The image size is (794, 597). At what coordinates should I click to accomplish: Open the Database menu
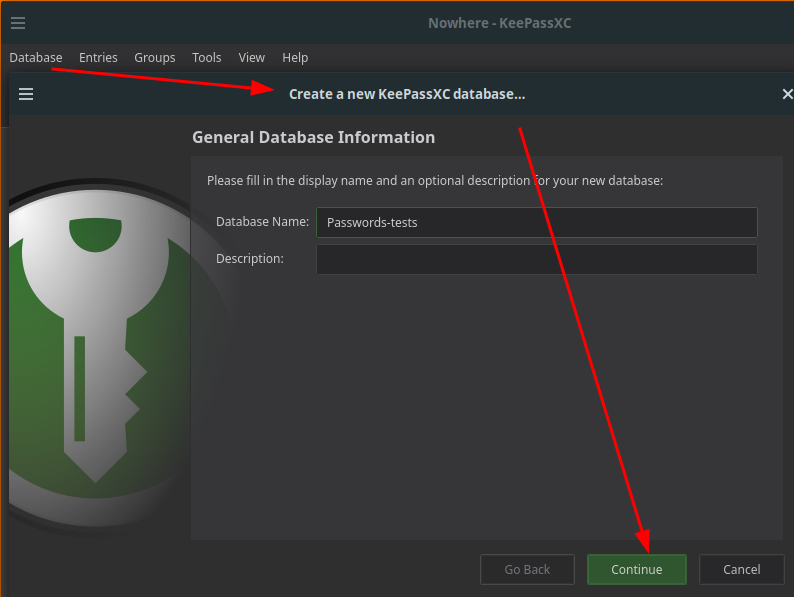click(x=35, y=58)
